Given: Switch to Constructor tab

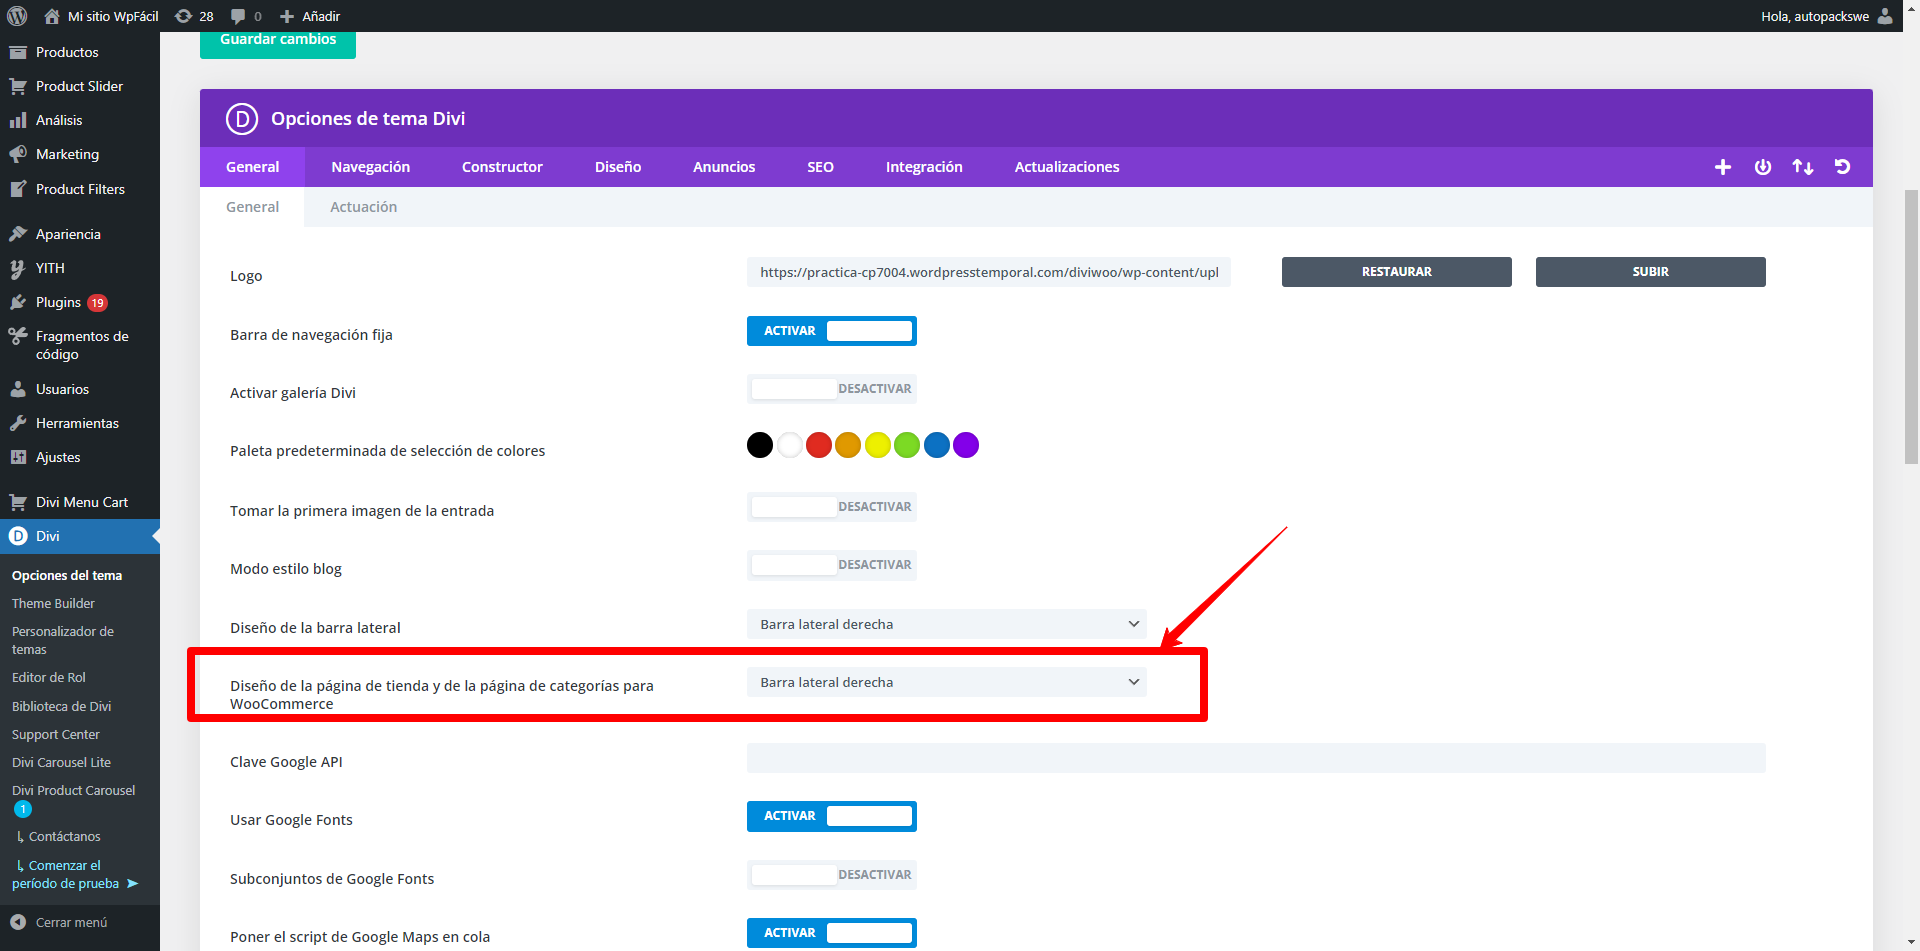Looking at the screenshot, I should click(502, 167).
